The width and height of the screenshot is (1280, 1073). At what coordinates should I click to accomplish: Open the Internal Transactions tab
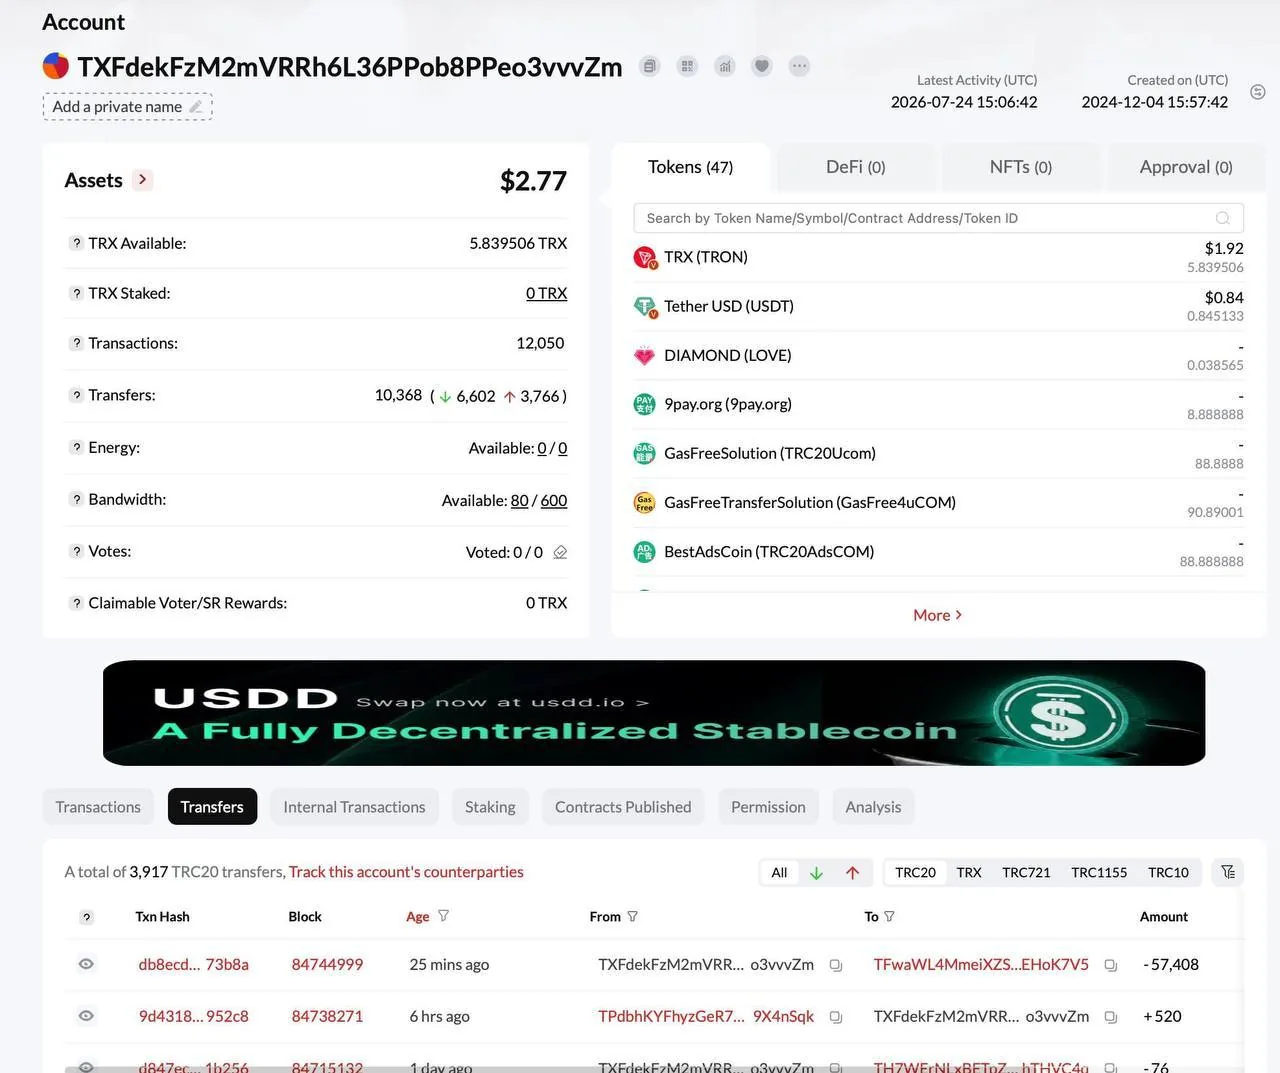pos(354,807)
